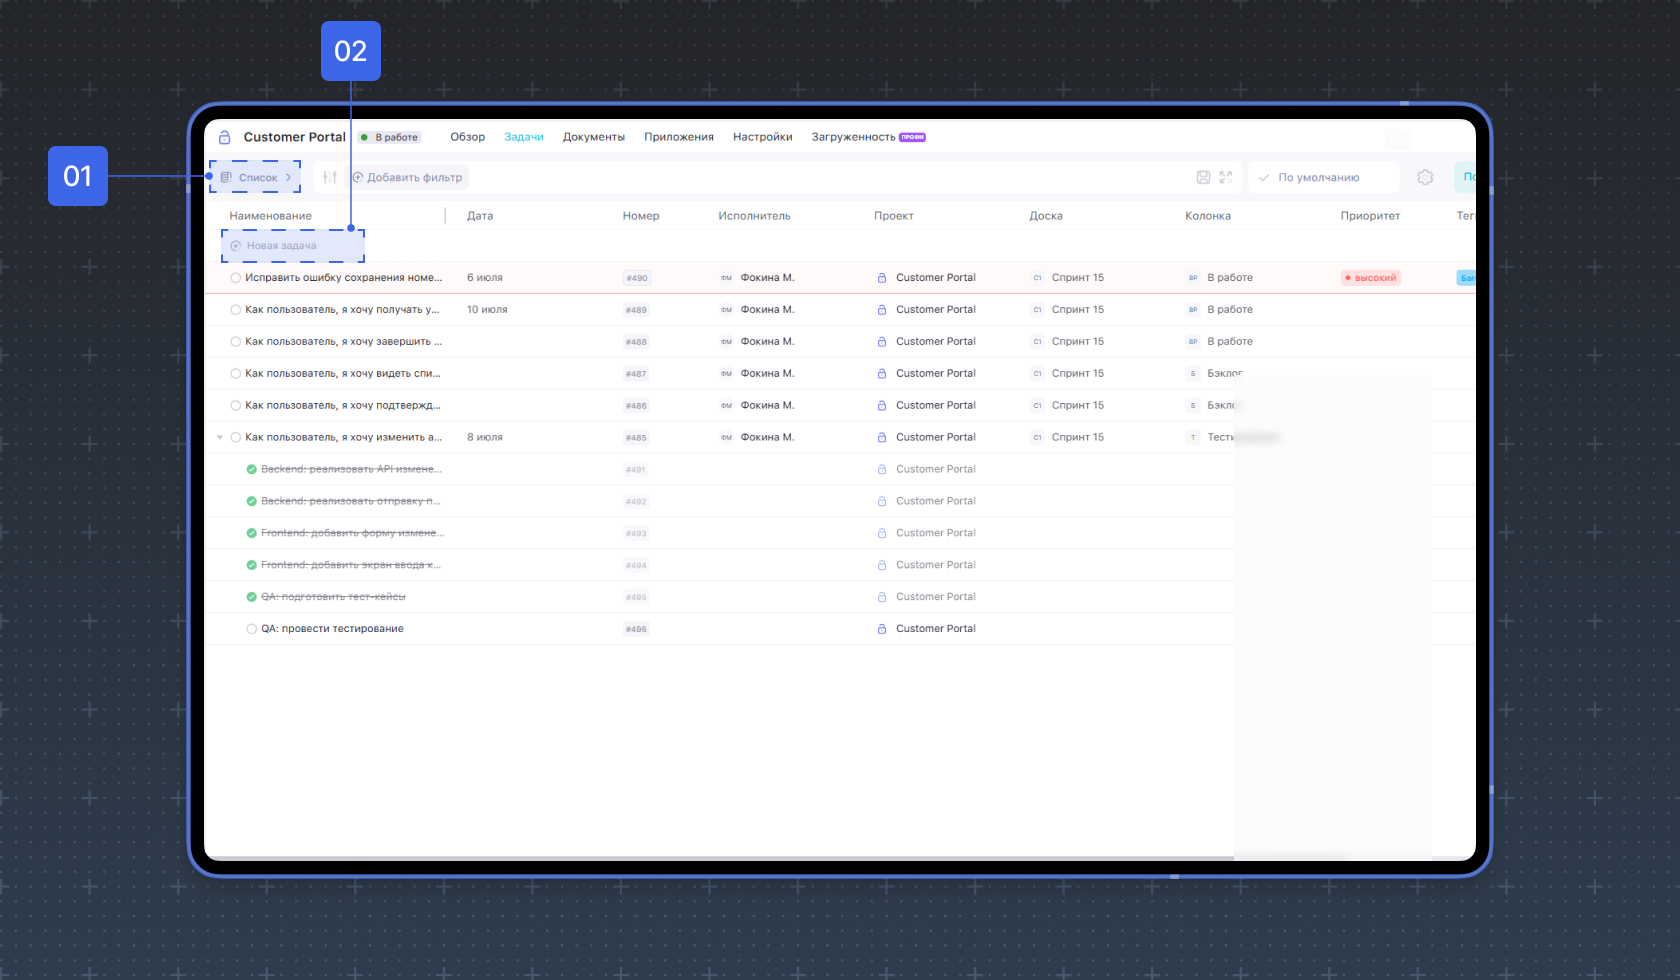Open the 'По умолчанию' view preset dropdown
The height and width of the screenshot is (980, 1680).
click(x=1323, y=177)
